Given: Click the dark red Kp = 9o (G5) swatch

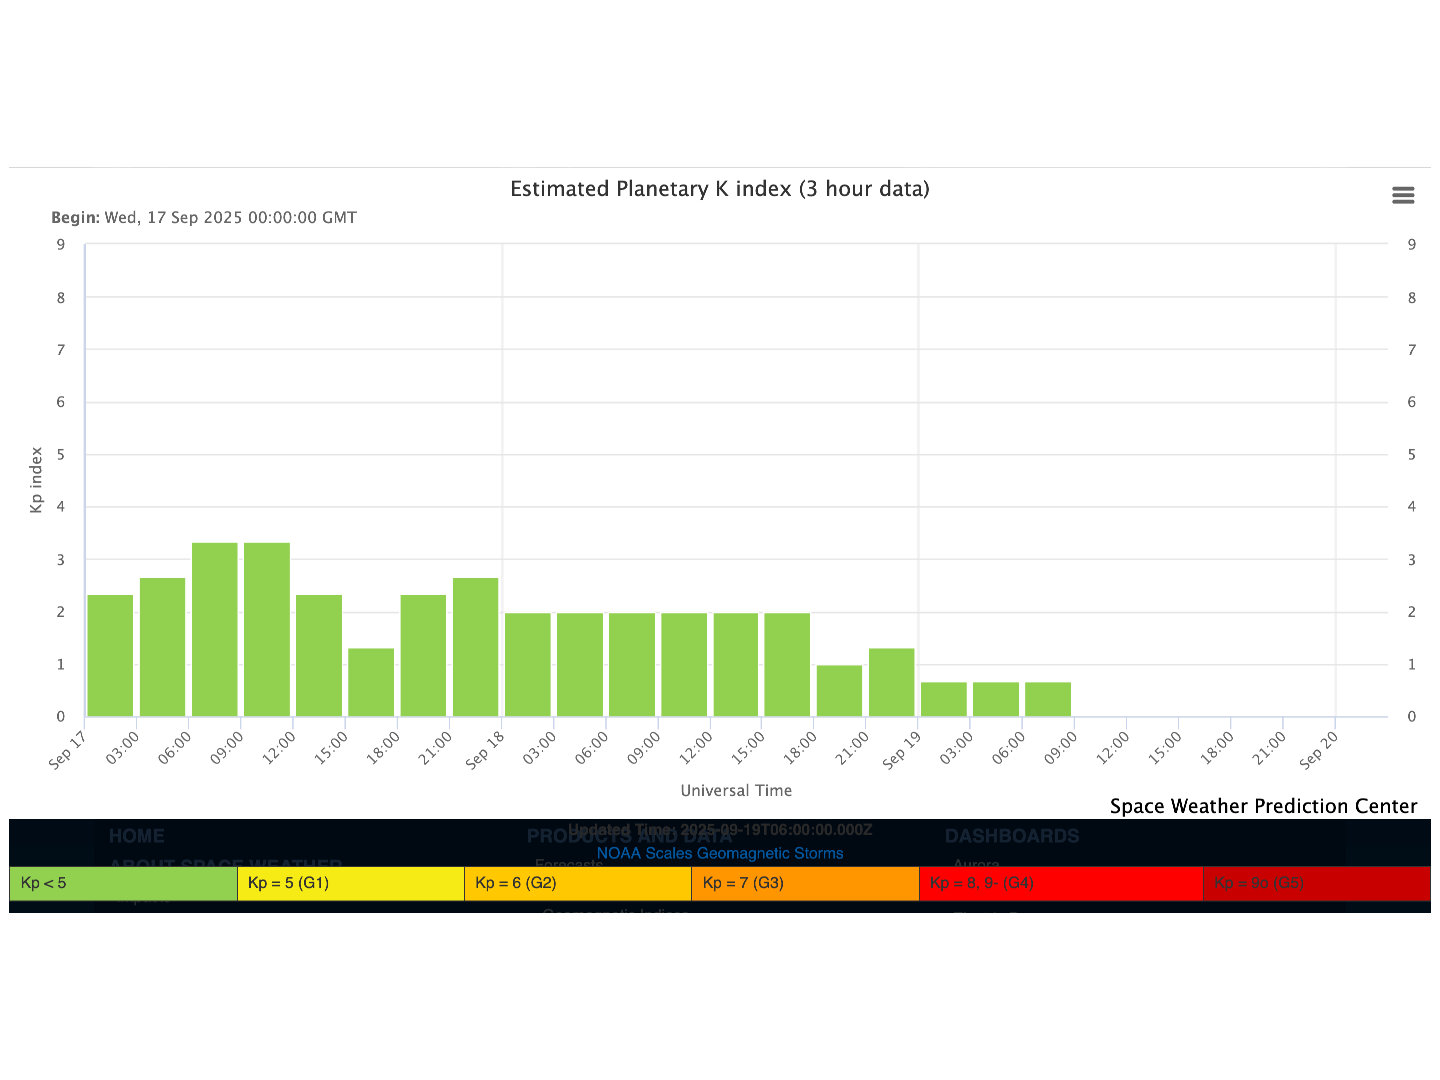Looking at the screenshot, I should [x=1316, y=883].
